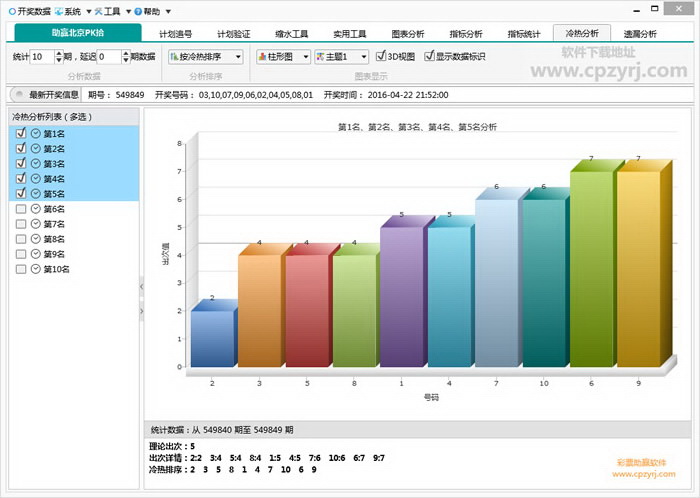This screenshot has width=700, height=498.
Task: Open the 开奖数据 menu icon
Action: 12,11
